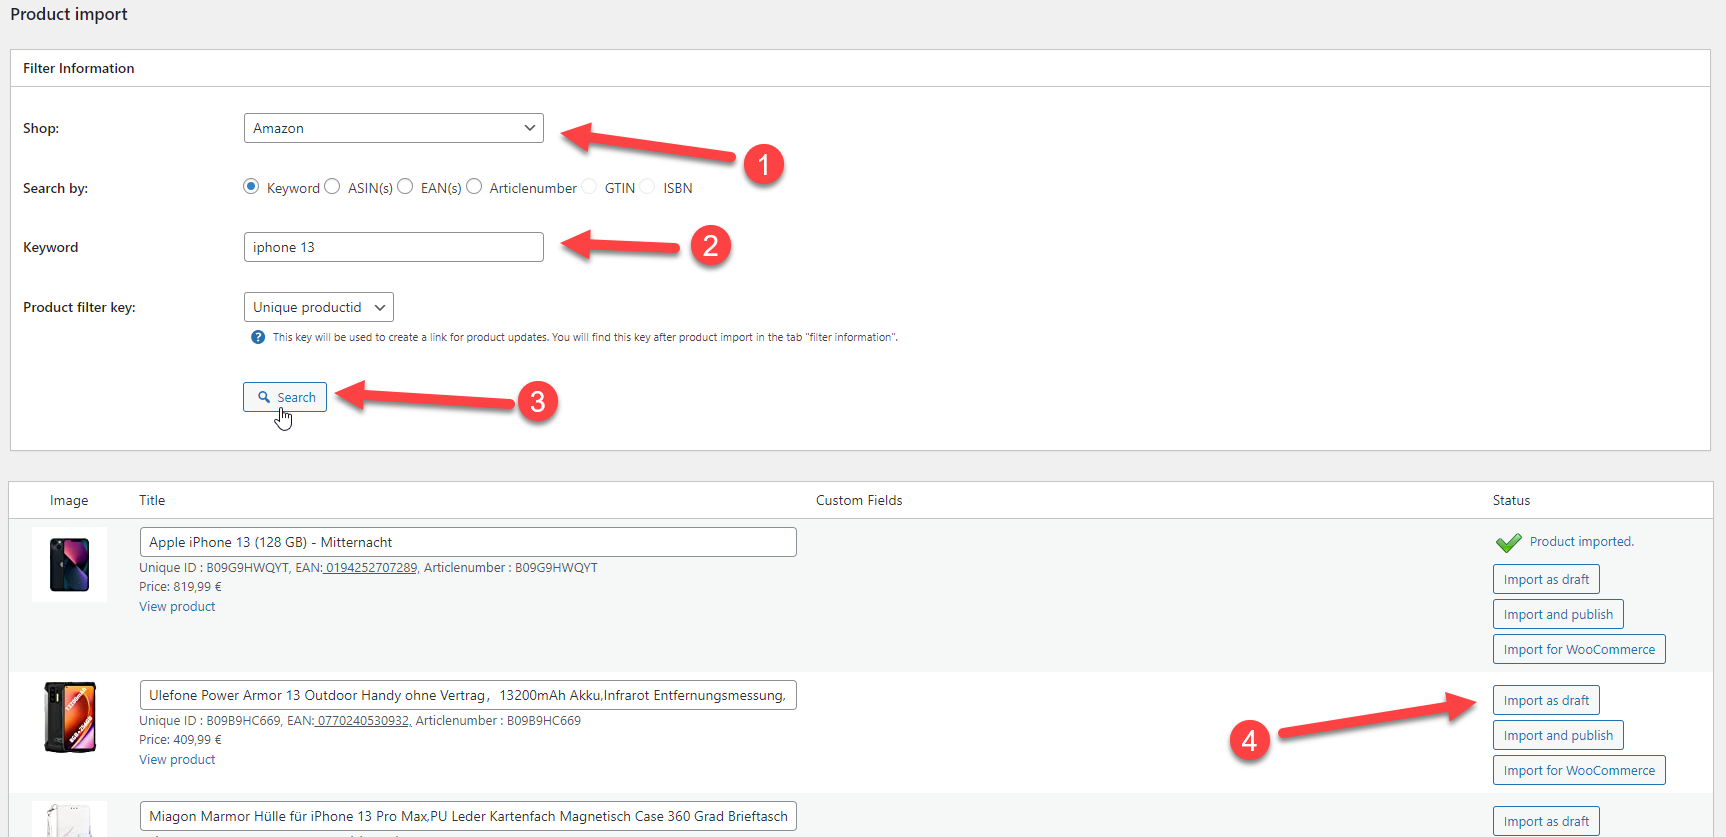Viewport: 1726px width, 837px height.
Task: Click the Price: 819,99 € text
Action: pyautogui.click(x=180, y=587)
